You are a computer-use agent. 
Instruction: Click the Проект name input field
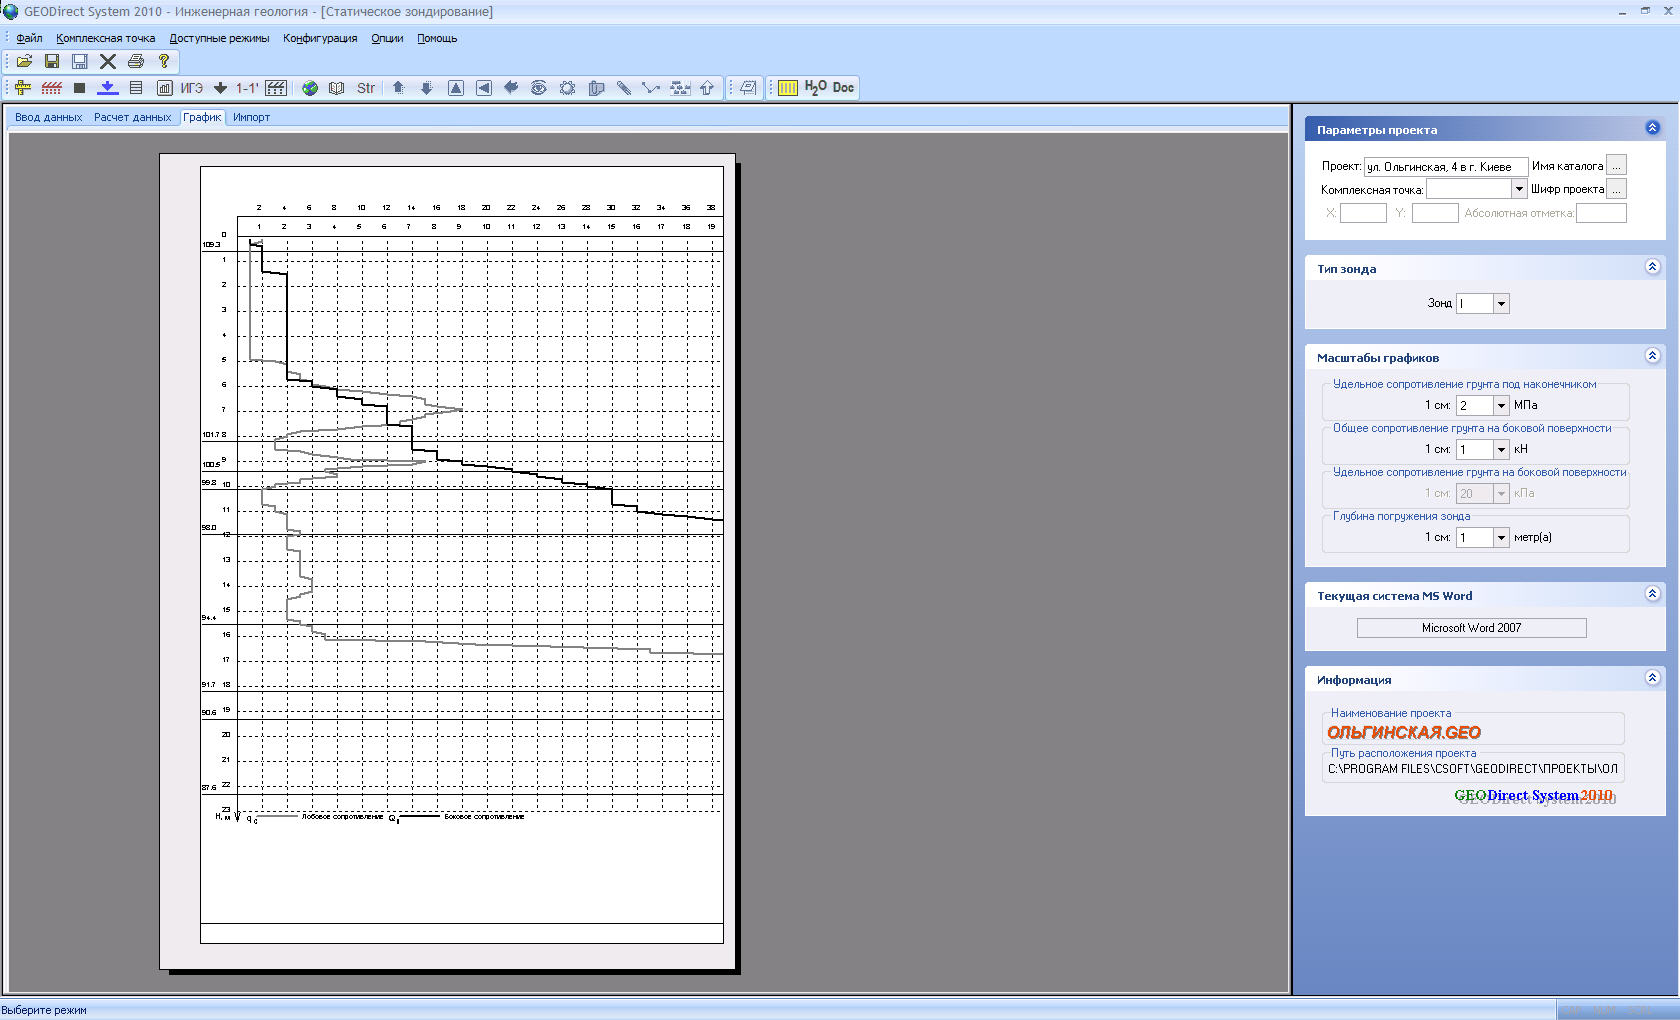tap(1445, 167)
